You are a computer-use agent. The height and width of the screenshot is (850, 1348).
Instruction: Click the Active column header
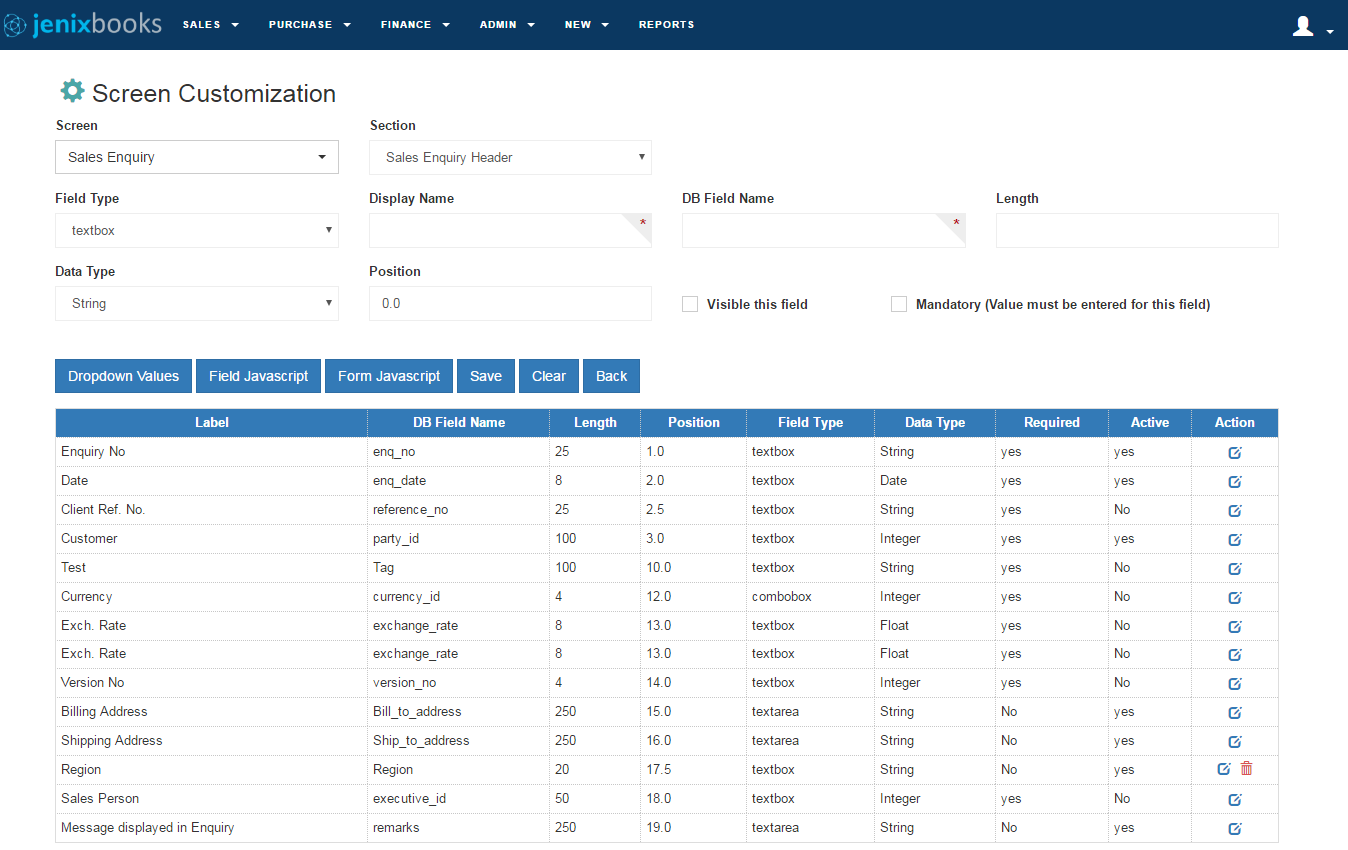[x=1150, y=422]
